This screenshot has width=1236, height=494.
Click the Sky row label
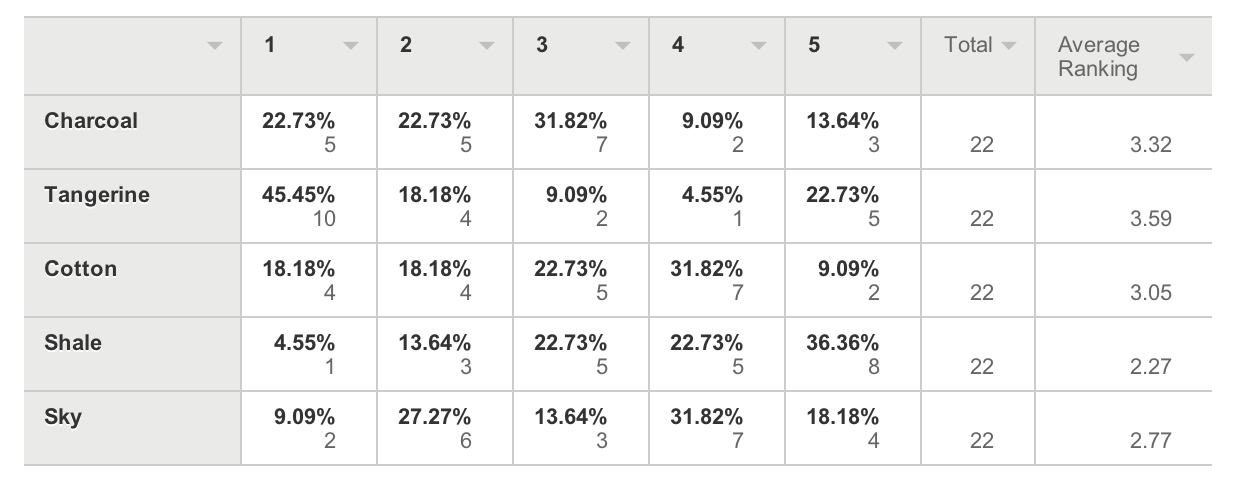(63, 417)
